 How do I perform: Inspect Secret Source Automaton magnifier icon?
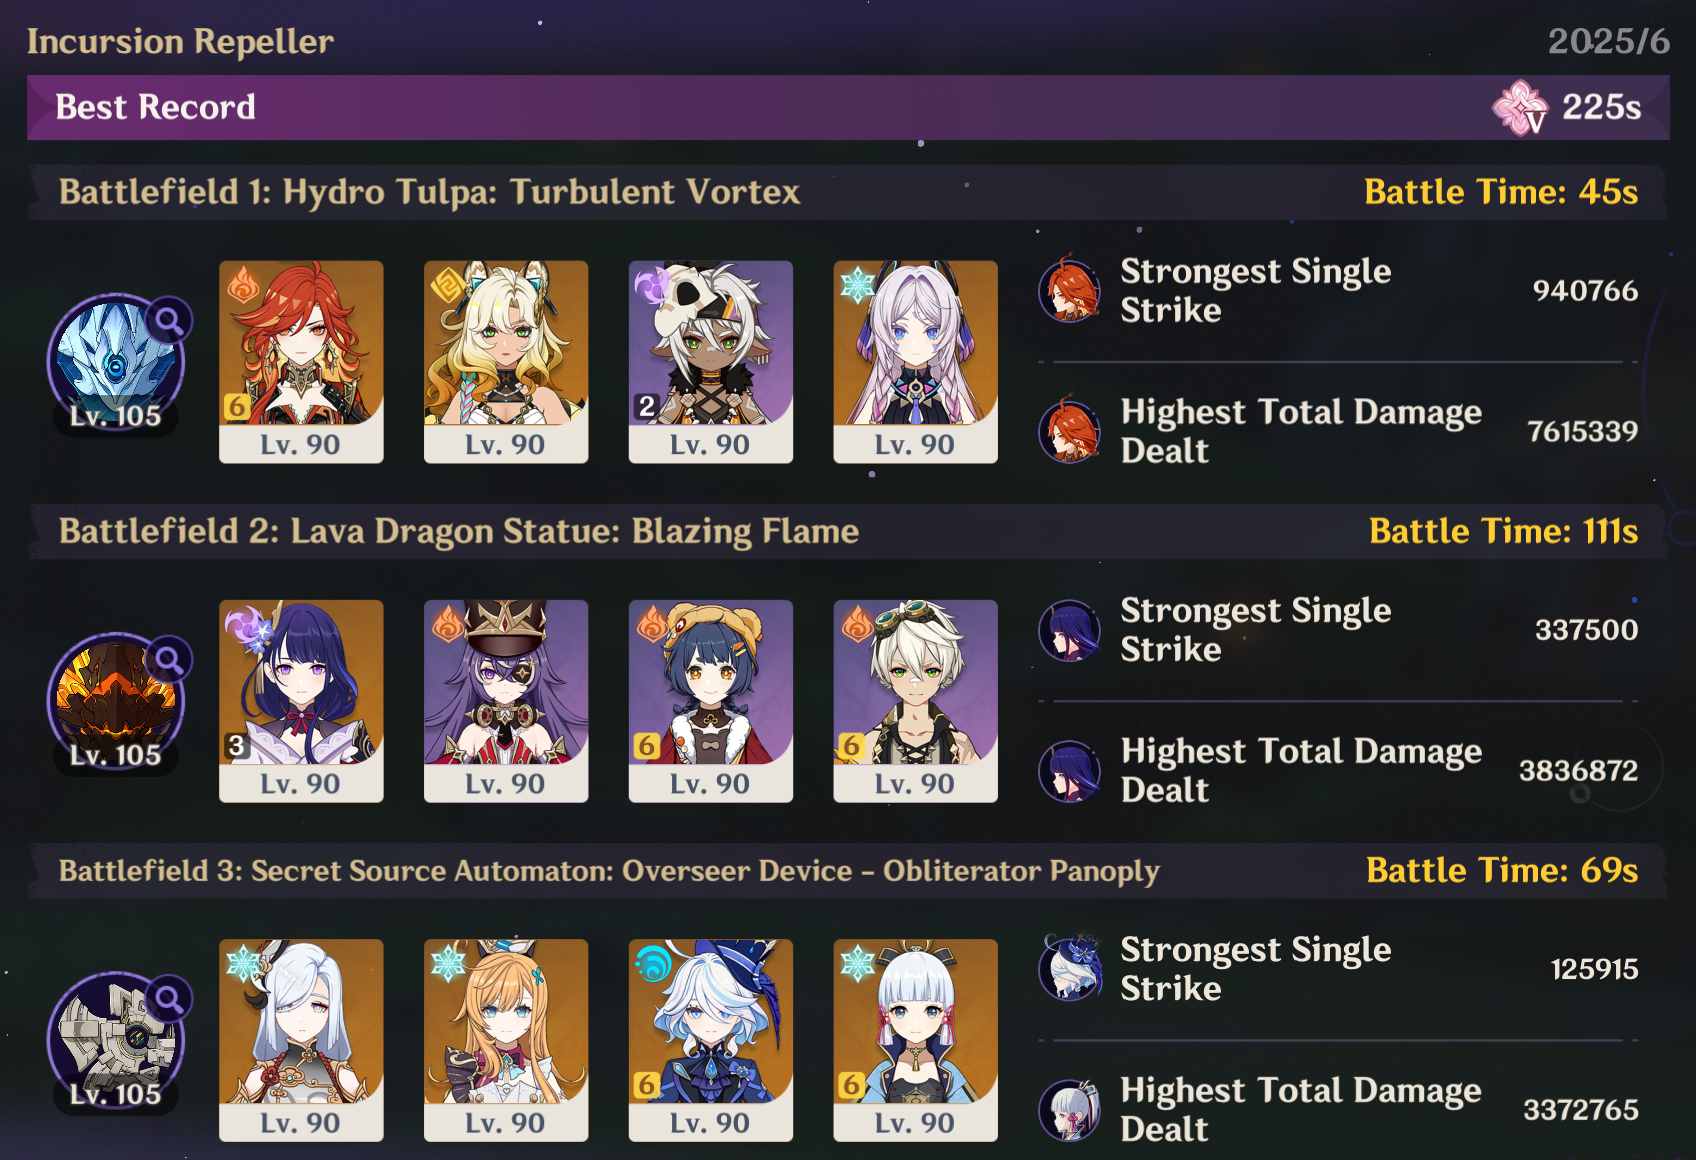[170, 999]
